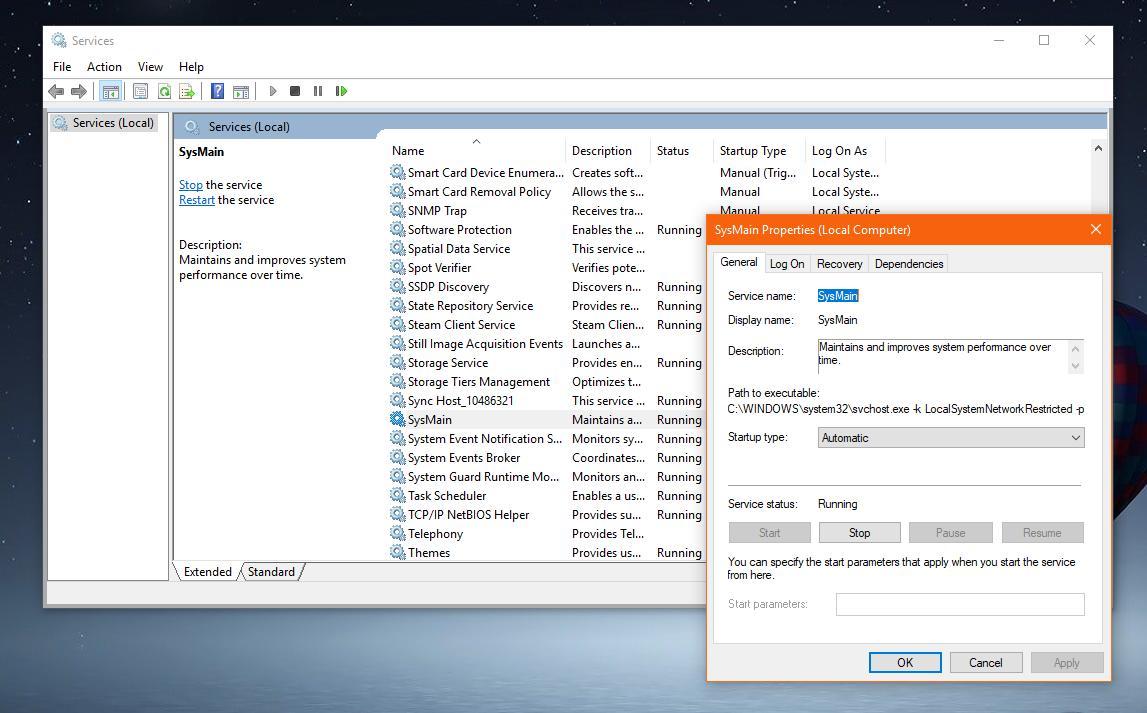Click the gear icon beside SSDP Discovery
Image resolution: width=1147 pixels, height=713 pixels.
397,286
